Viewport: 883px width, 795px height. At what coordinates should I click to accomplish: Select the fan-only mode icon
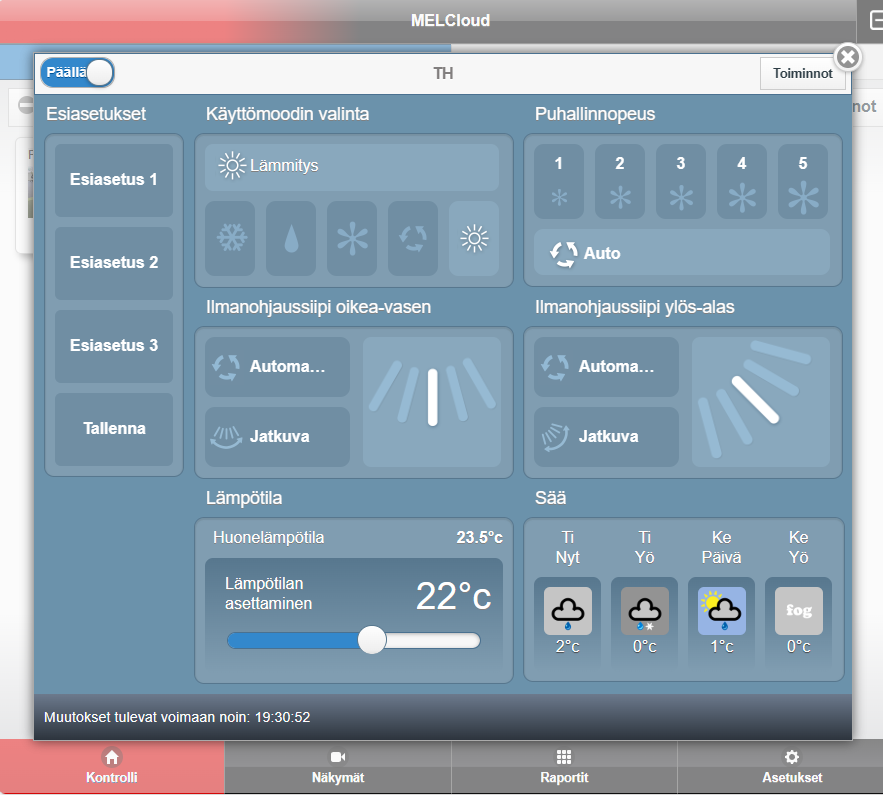coord(352,239)
